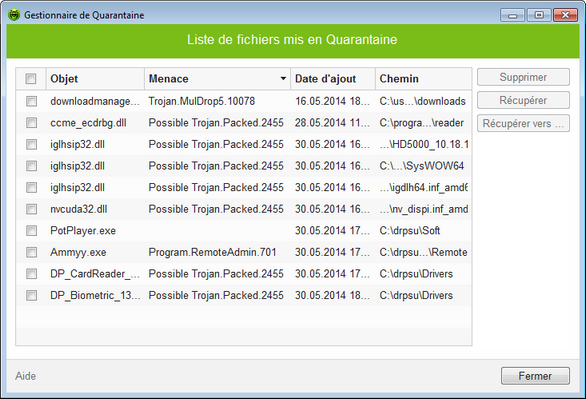The image size is (586, 399).
Task: Click the Dr.Web spider icon in title bar
Action: tap(14, 15)
